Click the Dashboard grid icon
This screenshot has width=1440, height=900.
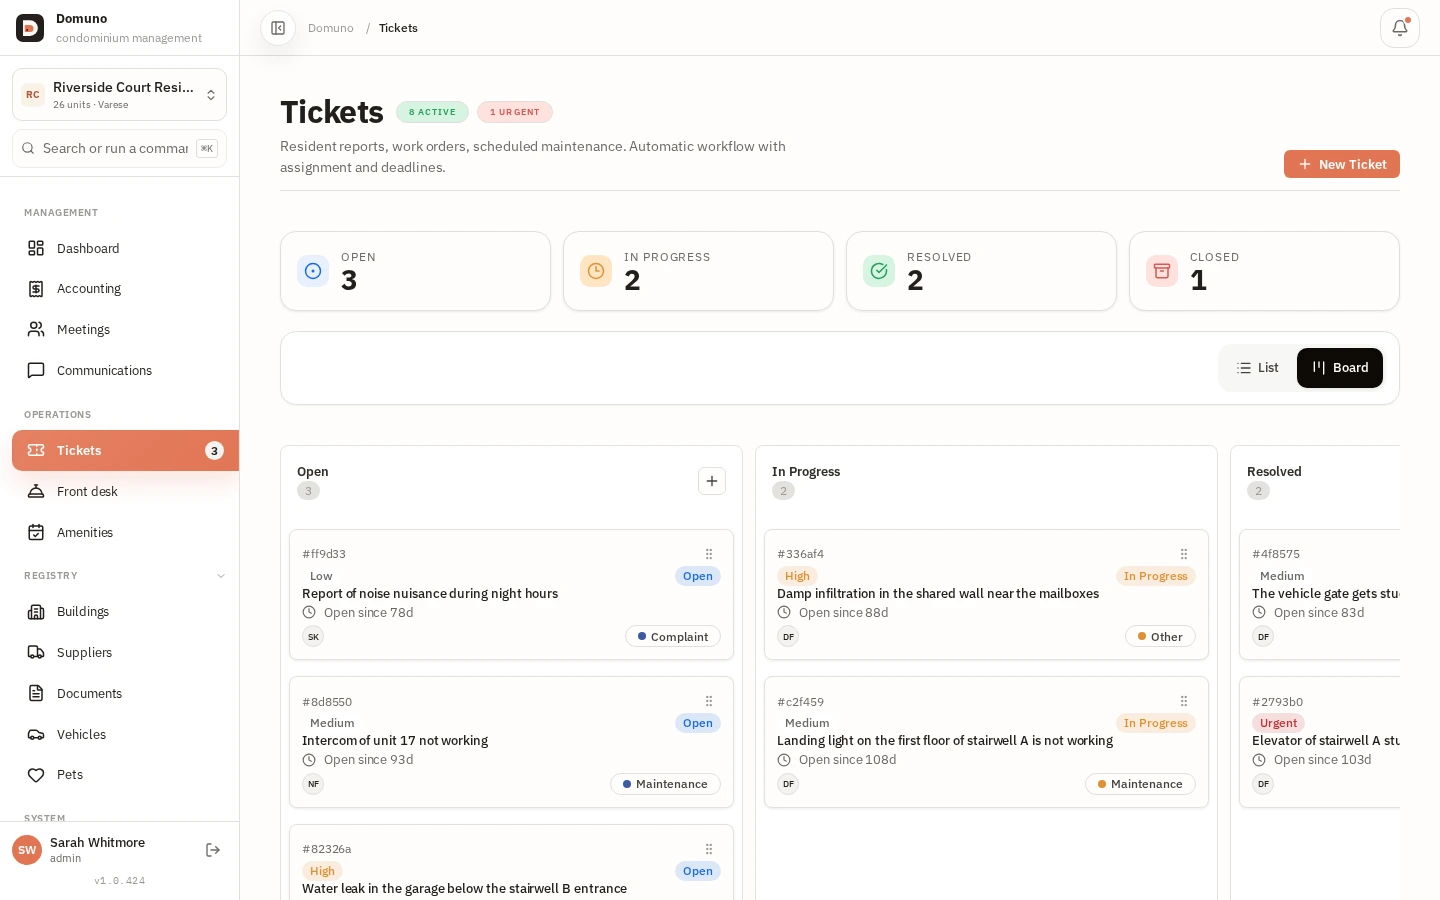tap(36, 248)
